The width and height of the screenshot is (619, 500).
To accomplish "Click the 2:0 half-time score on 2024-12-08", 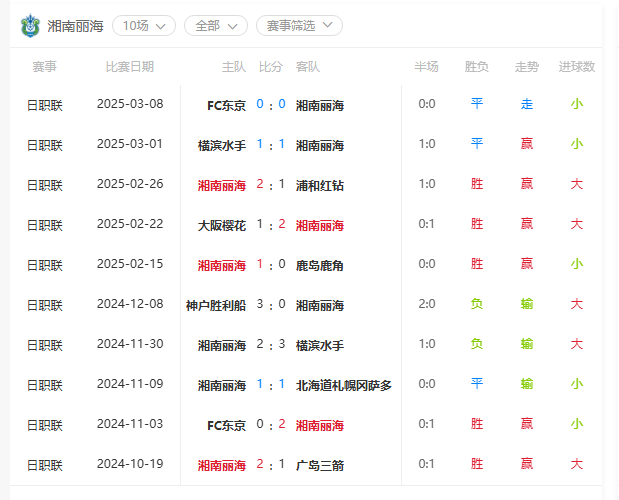I will (427, 304).
